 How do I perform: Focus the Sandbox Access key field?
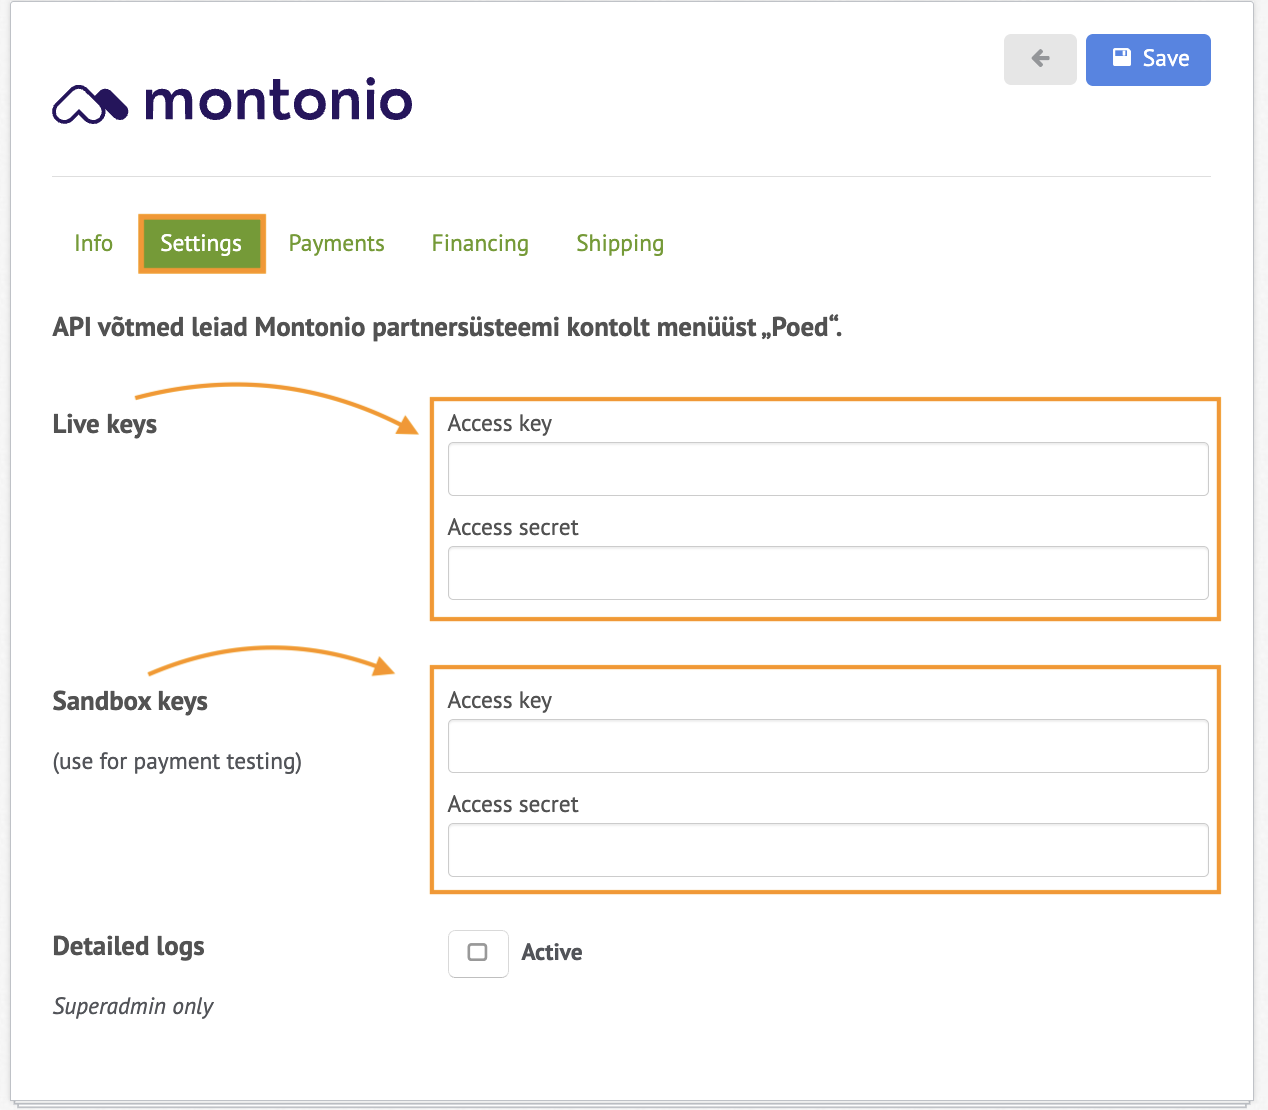pos(828,746)
